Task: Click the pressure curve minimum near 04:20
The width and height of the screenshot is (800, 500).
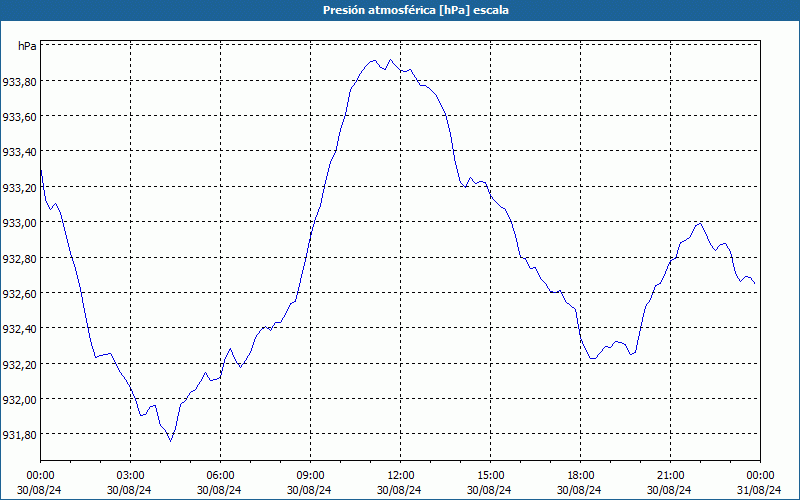Action: tap(171, 441)
